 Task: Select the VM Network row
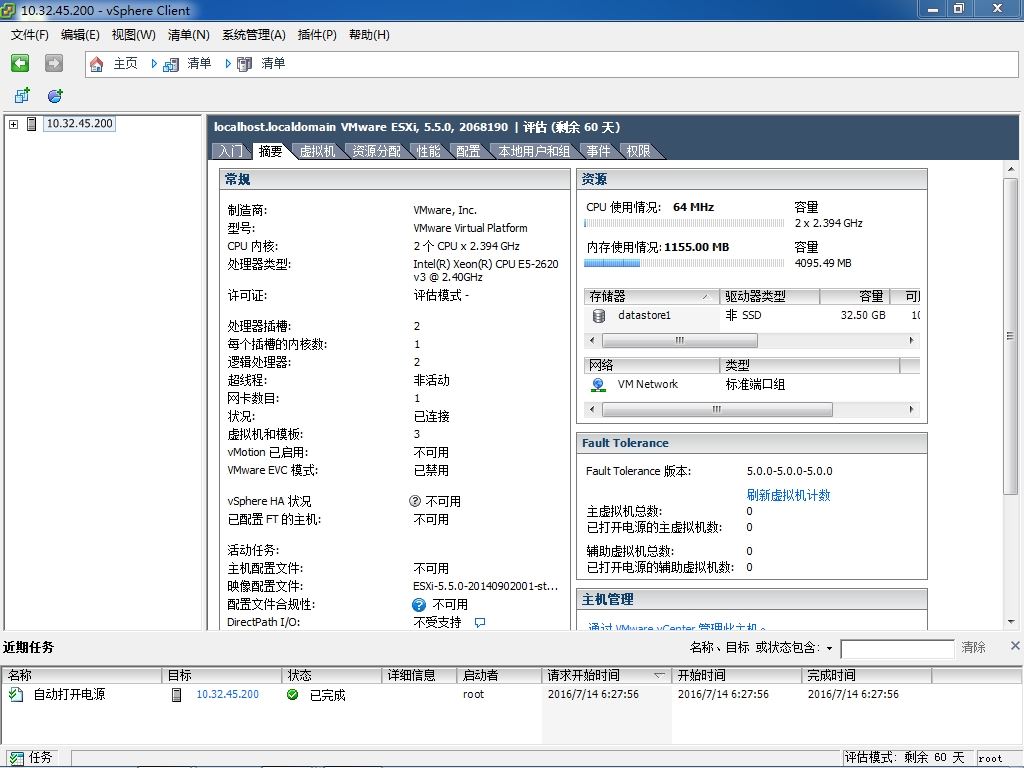tap(752, 385)
